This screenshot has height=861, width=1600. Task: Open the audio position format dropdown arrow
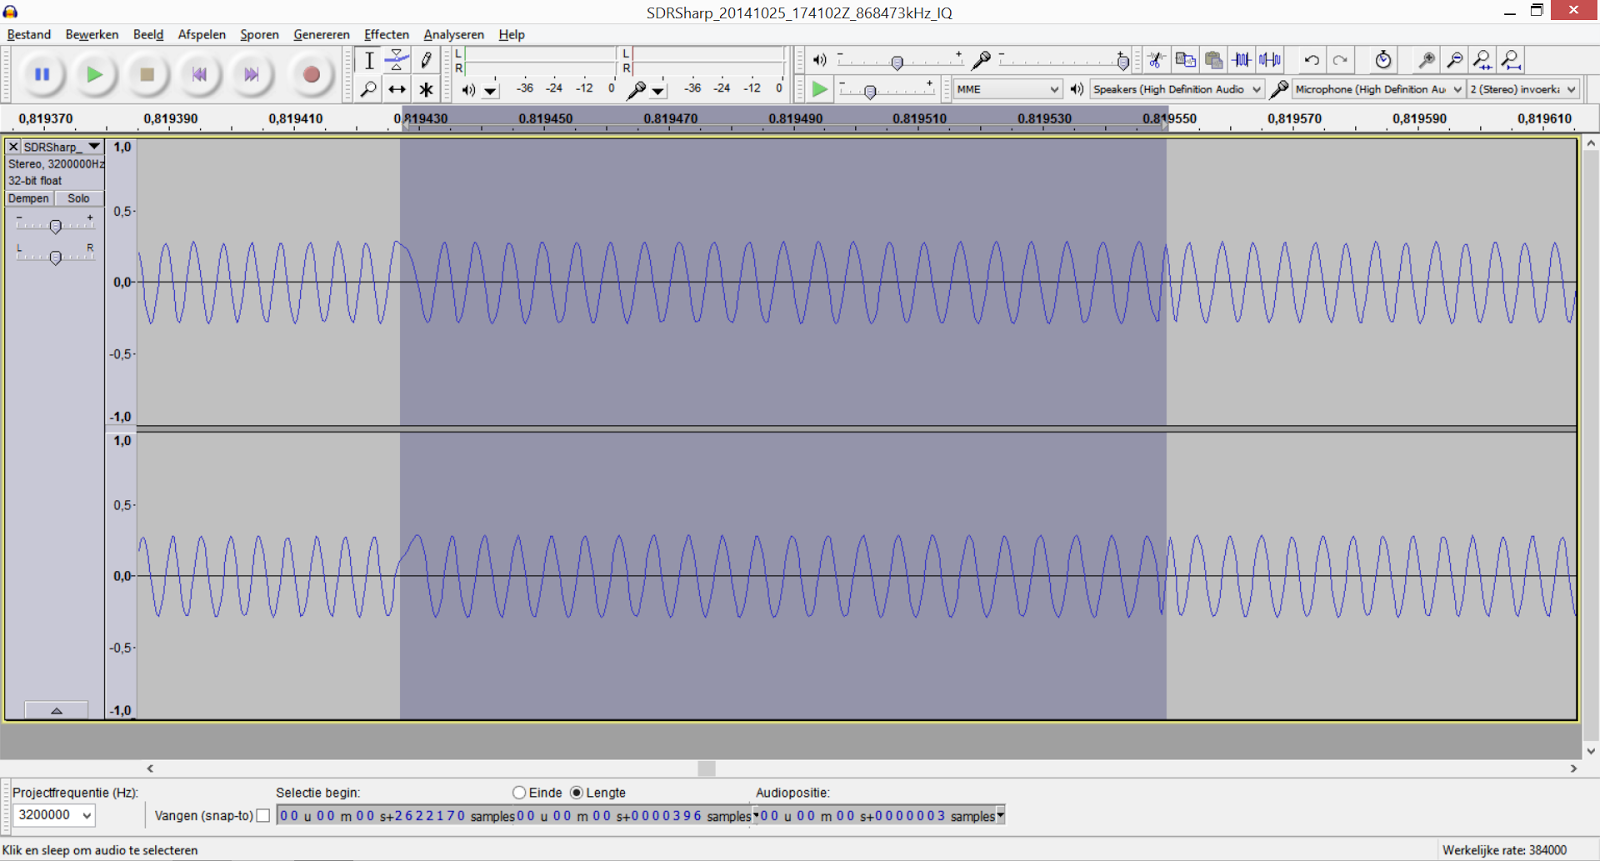pos(1000,815)
